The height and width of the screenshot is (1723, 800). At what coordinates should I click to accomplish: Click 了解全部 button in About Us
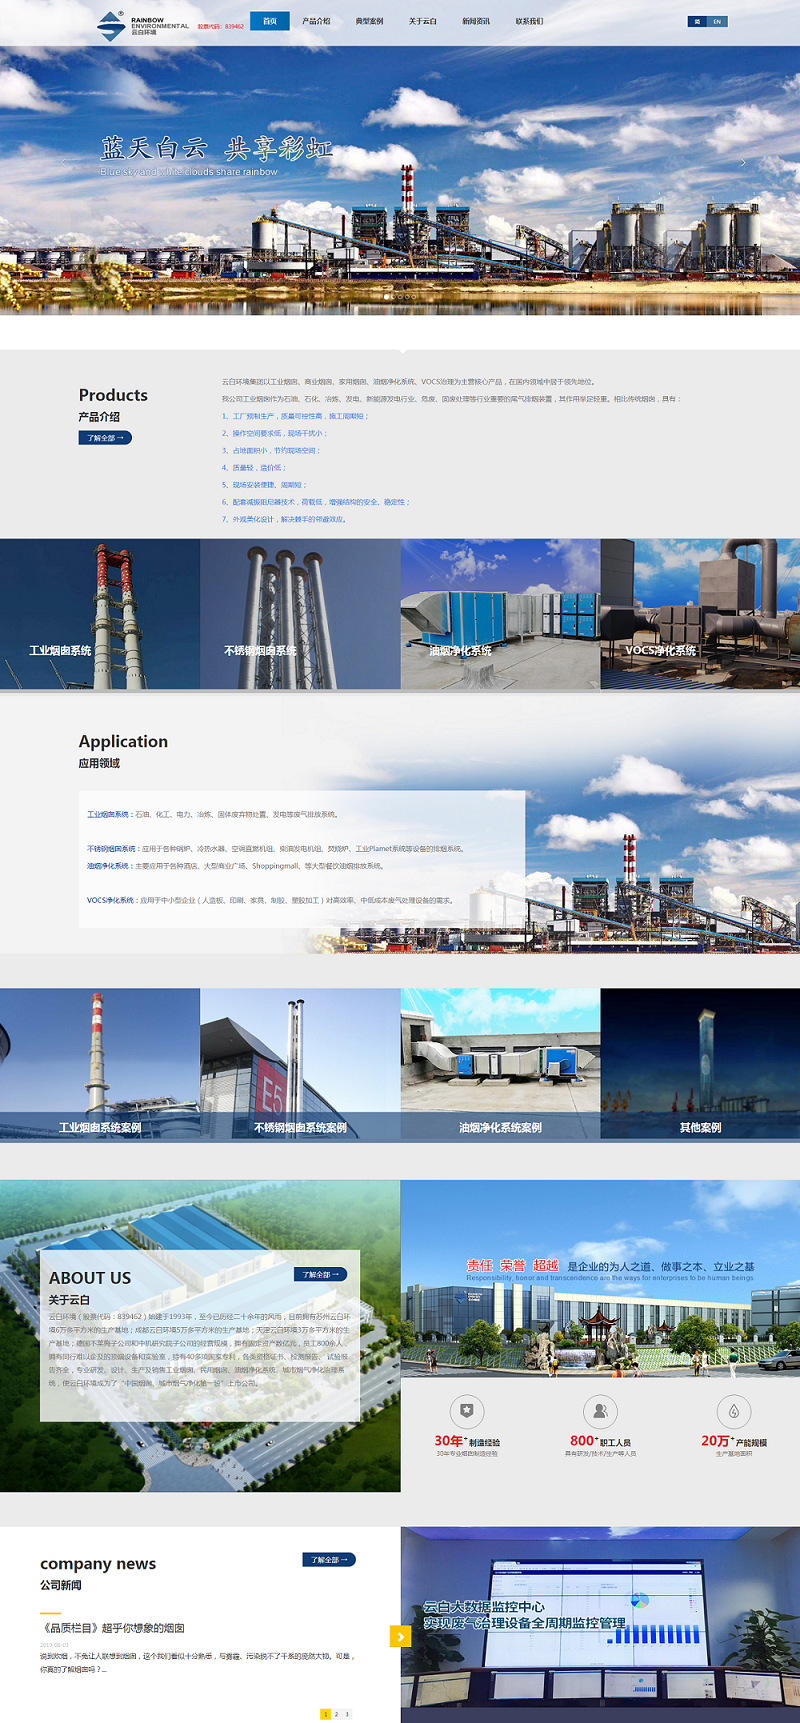click(x=321, y=1274)
